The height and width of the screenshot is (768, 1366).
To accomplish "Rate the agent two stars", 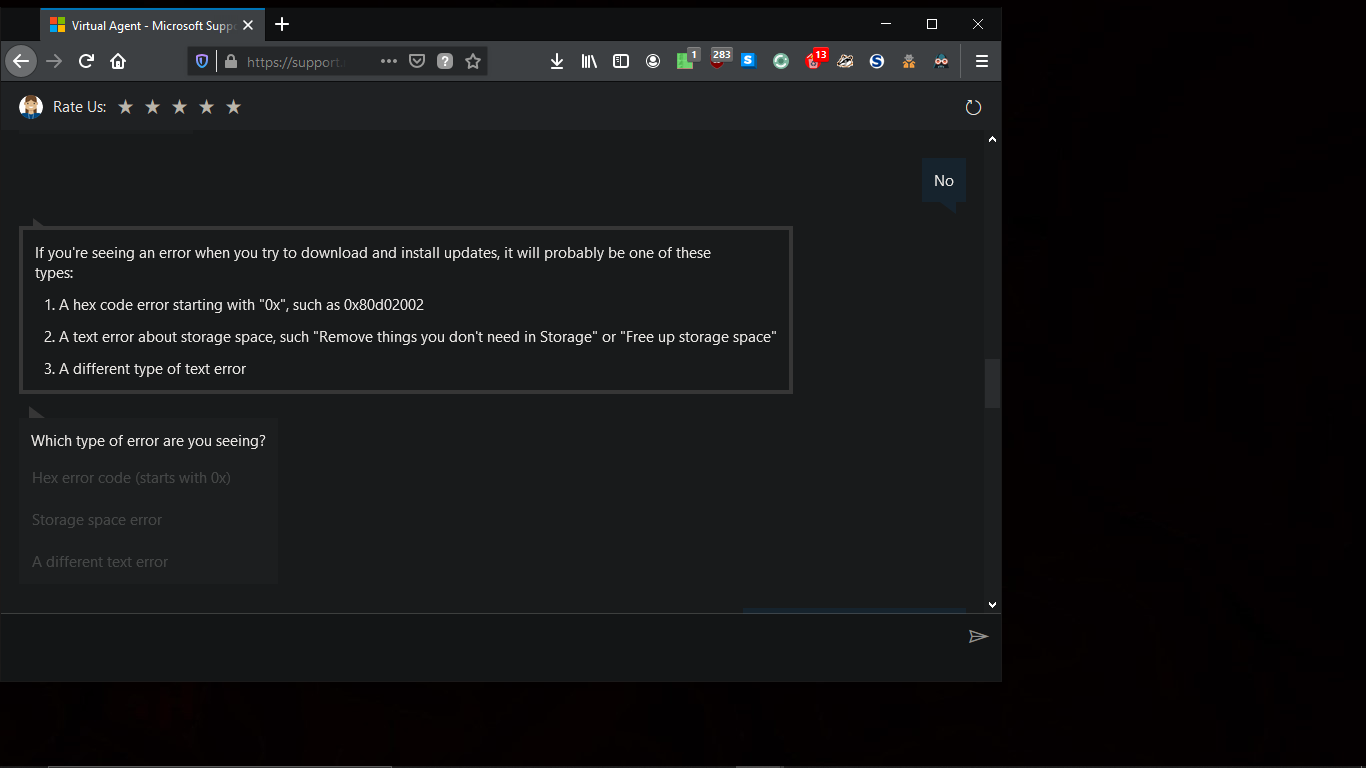I will tap(152, 107).
